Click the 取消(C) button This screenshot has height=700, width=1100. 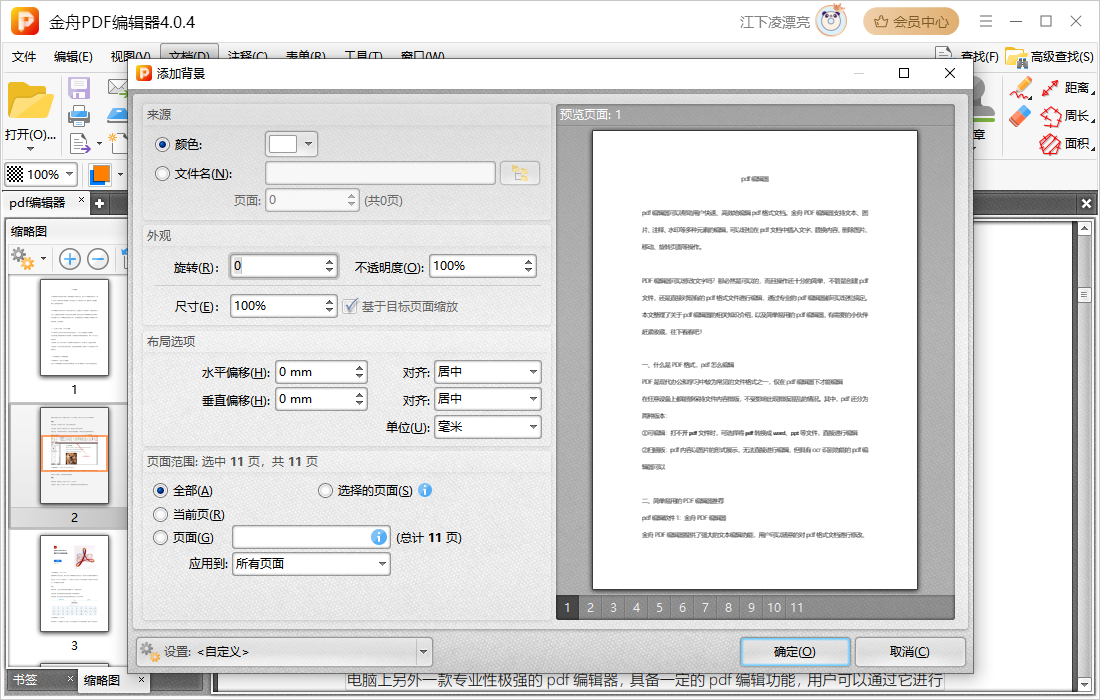[910, 652]
